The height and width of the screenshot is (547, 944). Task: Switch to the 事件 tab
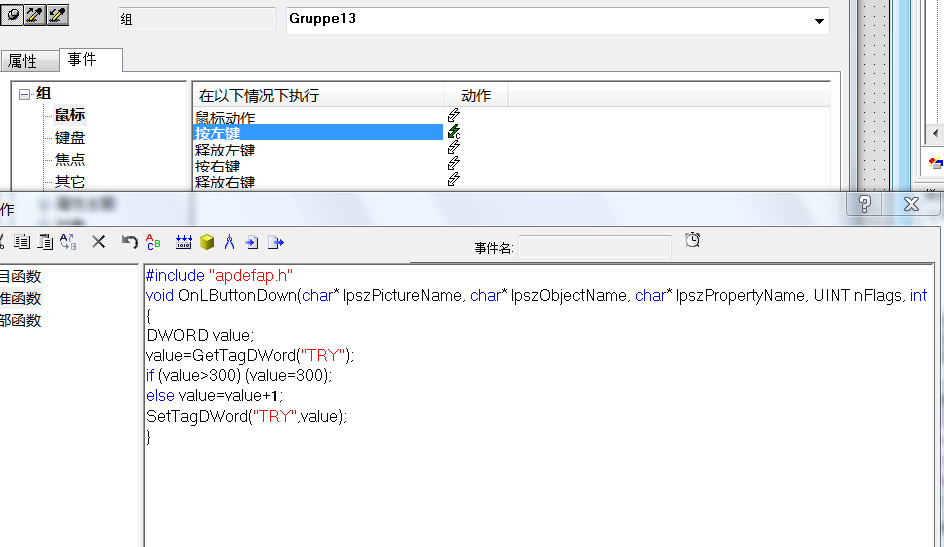point(83,60)
